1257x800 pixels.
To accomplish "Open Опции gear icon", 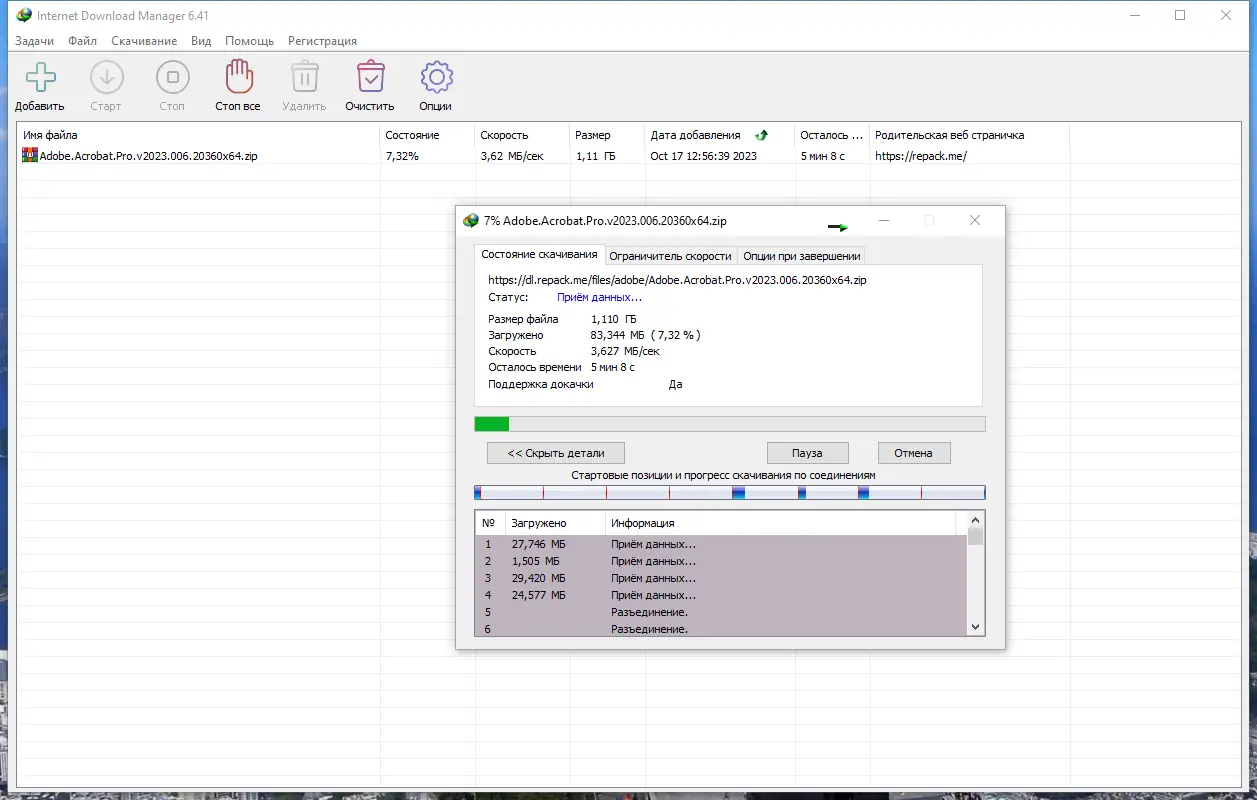I will pyautogui.click(x=436, y=77).
